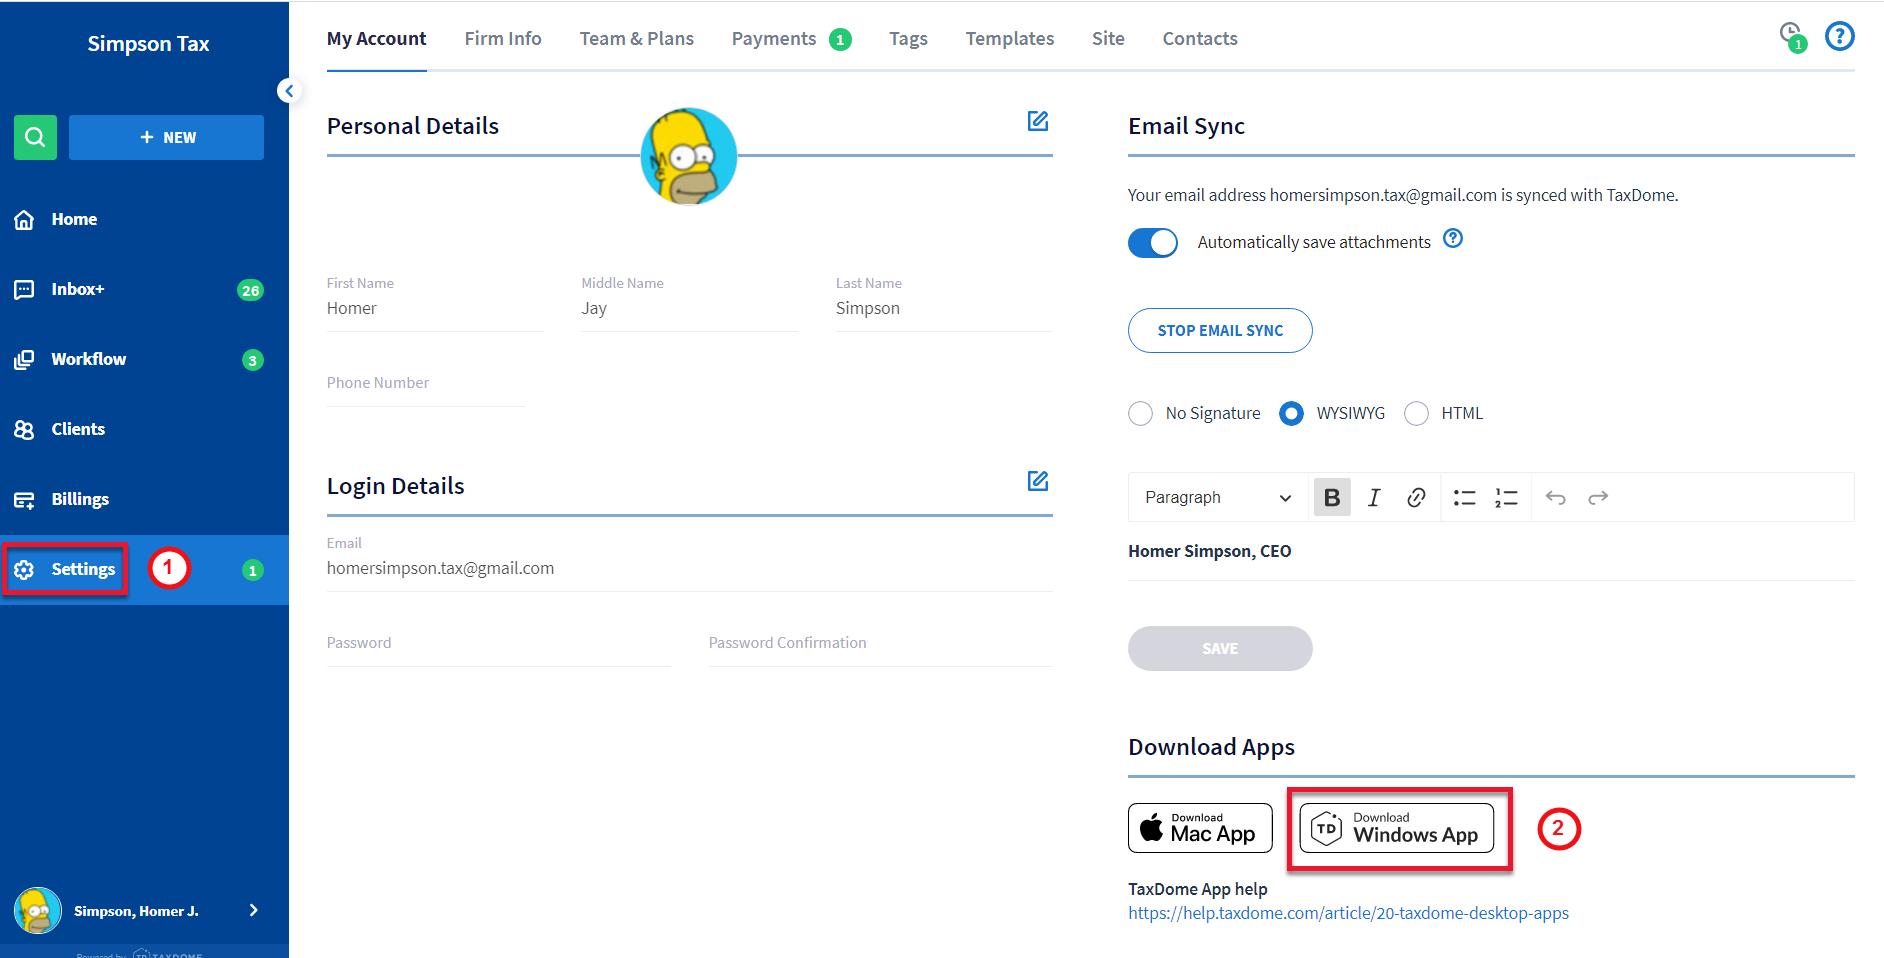Click the STOP EMAIL SYNC button
The height and width of the screenshot is (958, 1884).
pos(1219,330)
